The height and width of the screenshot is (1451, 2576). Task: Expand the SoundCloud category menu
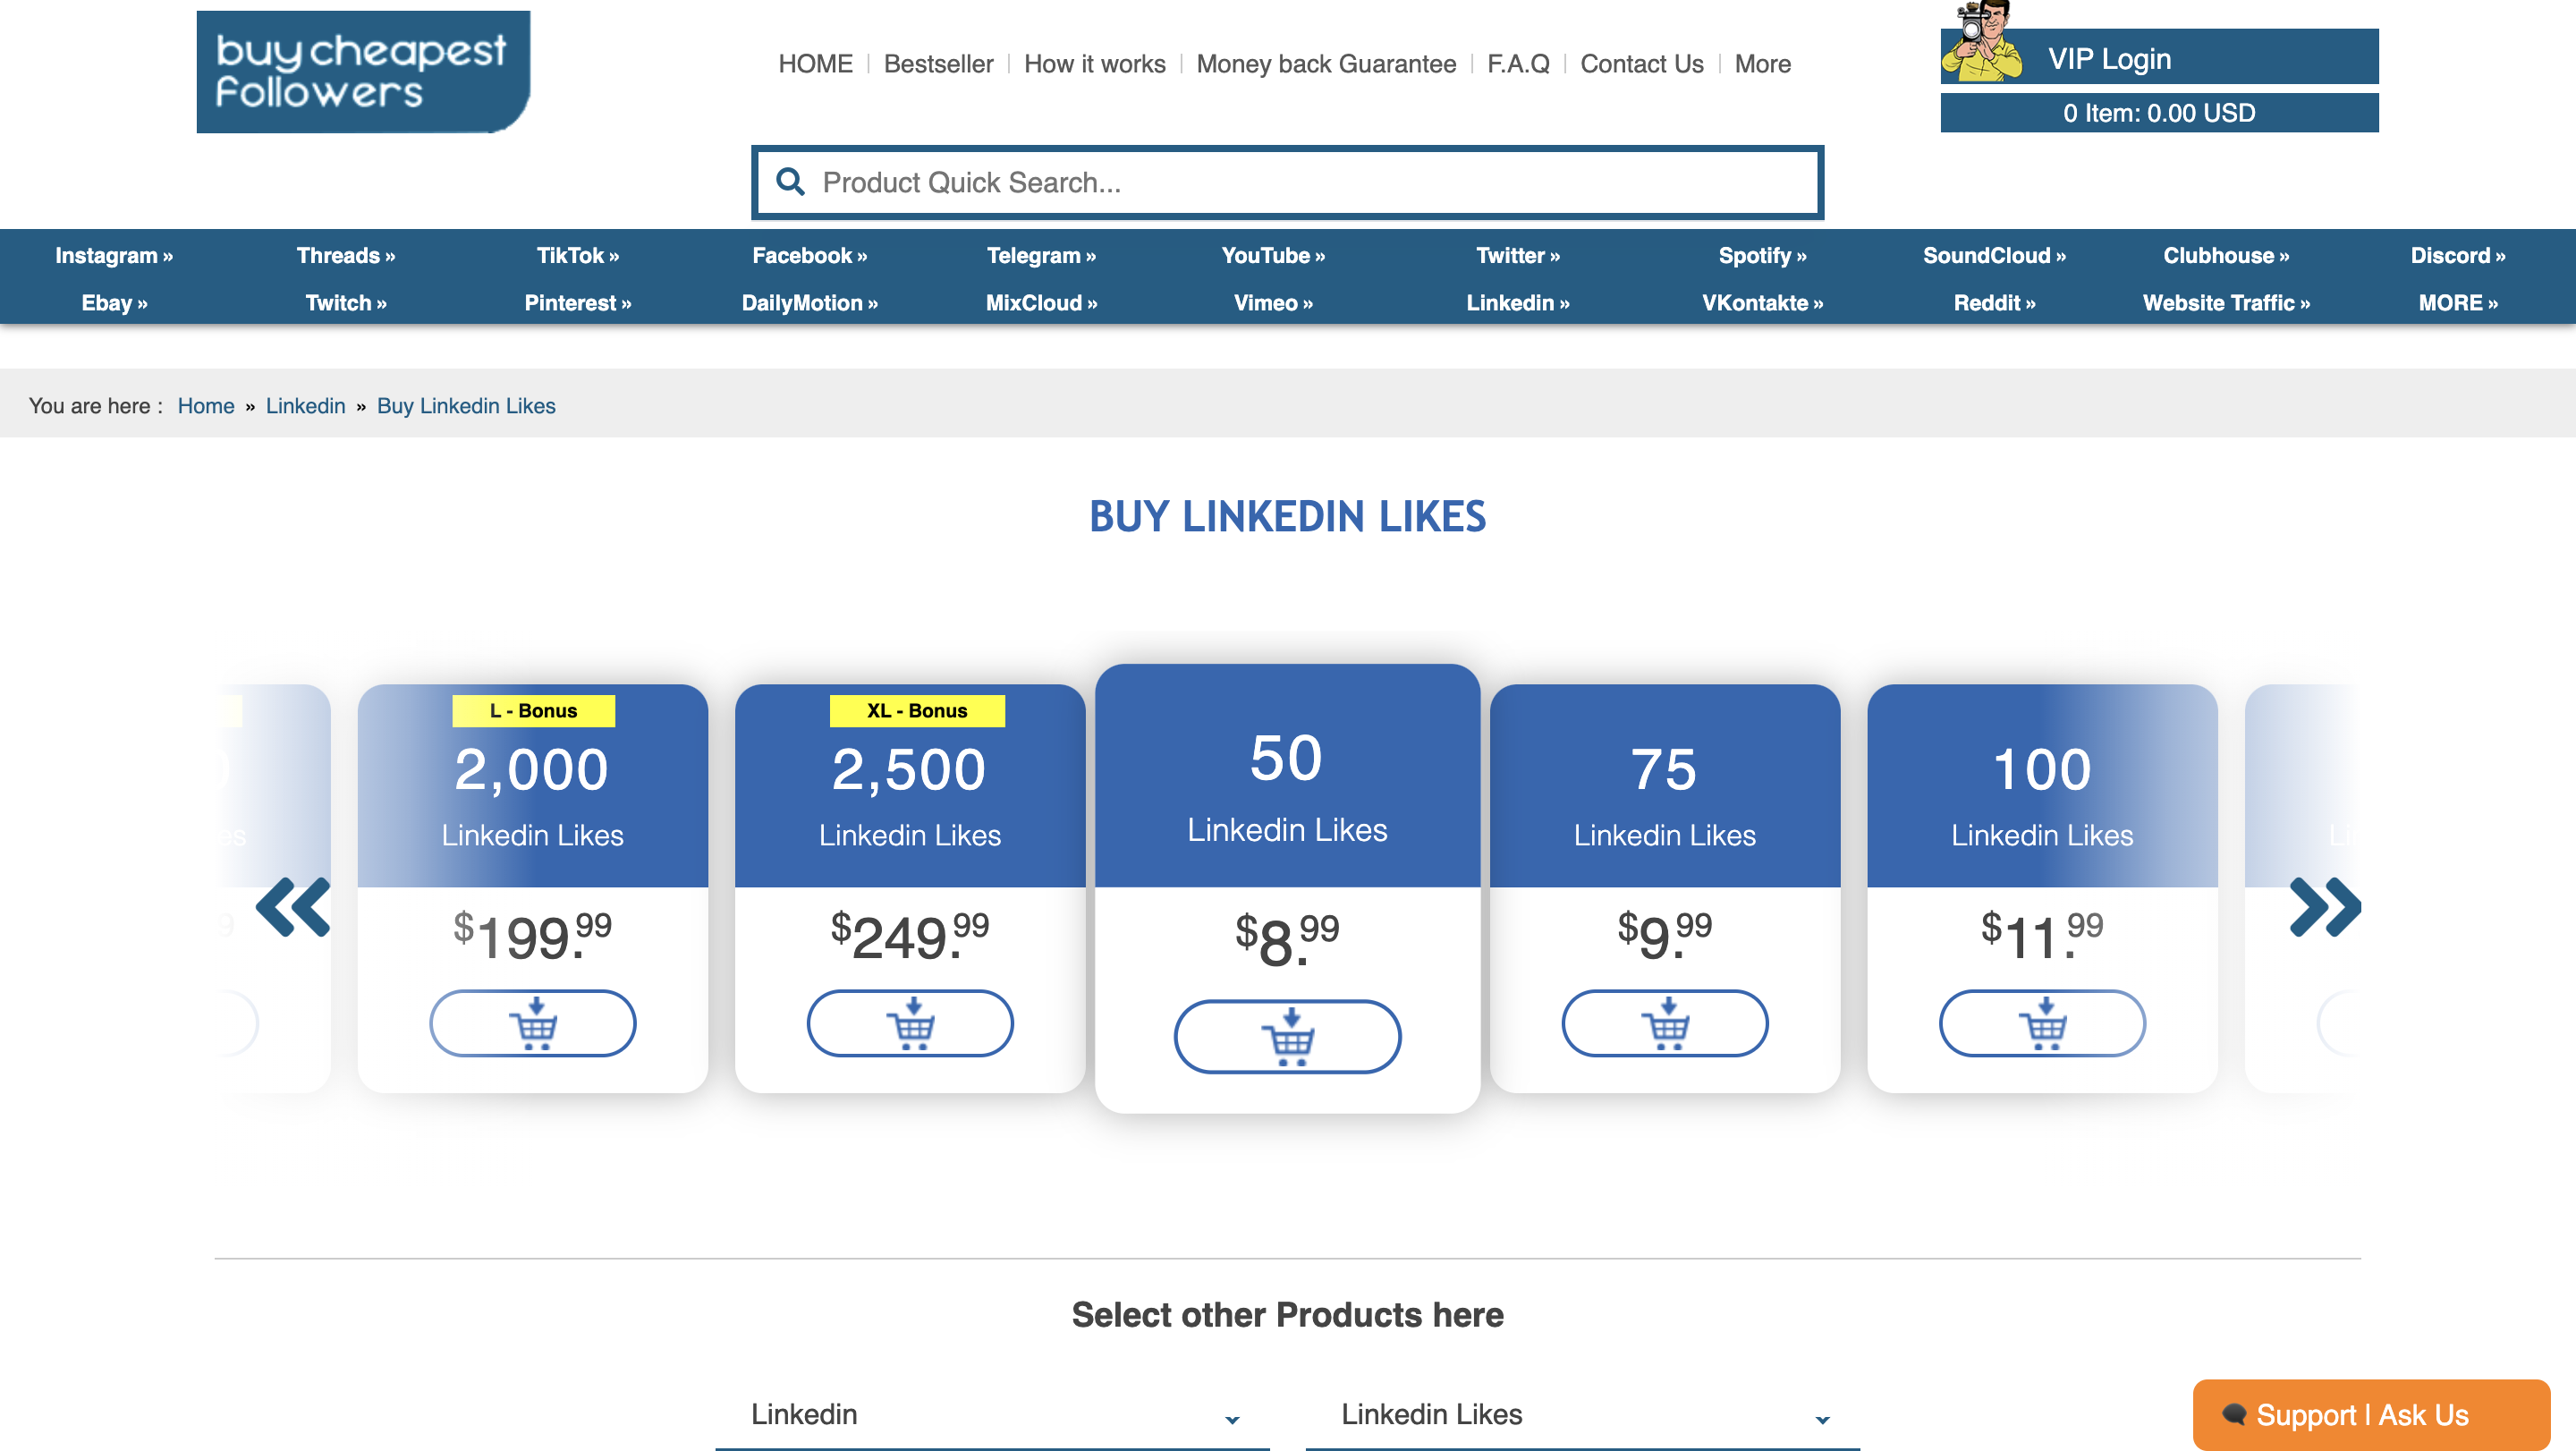1994,255
